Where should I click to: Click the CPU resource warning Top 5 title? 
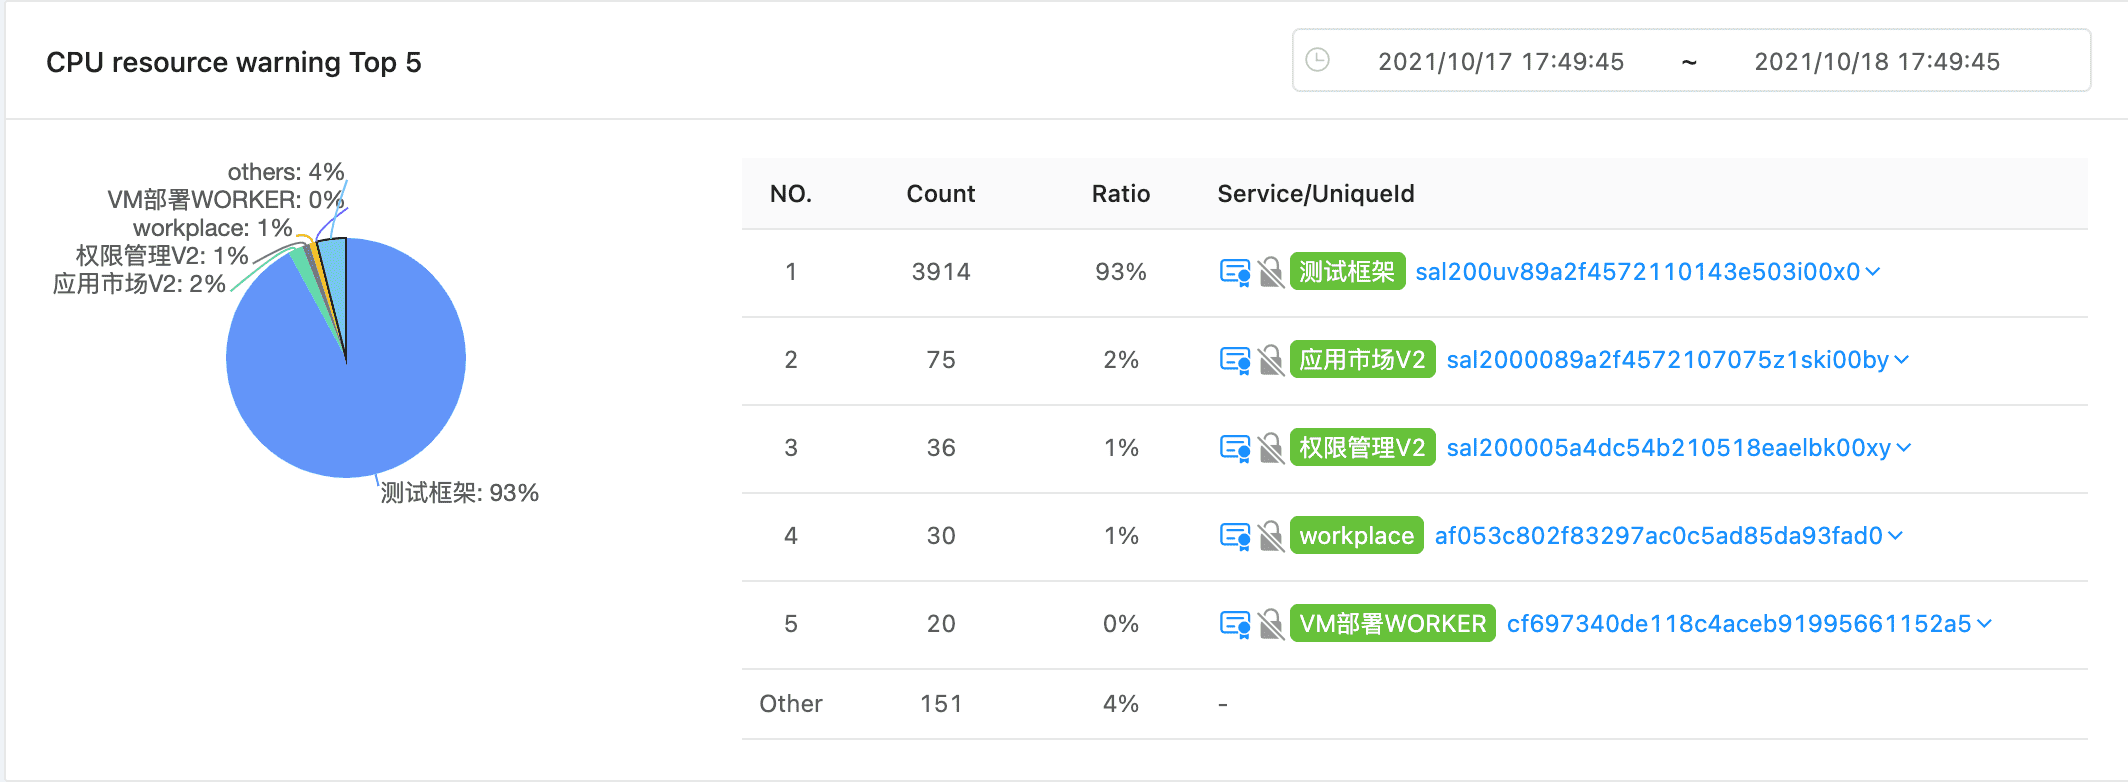[x=234, y=62]
